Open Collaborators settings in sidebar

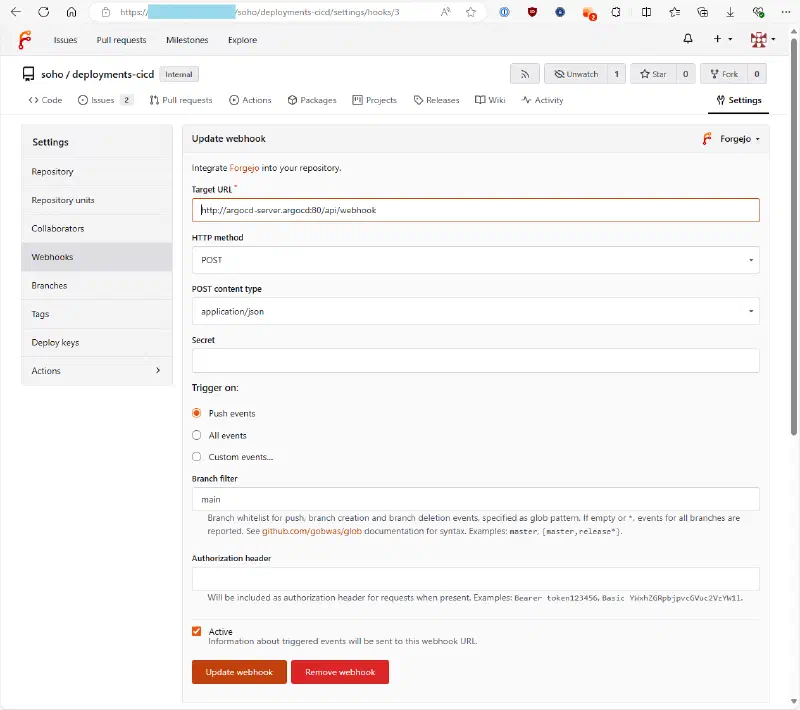click(x=96, y=229)
